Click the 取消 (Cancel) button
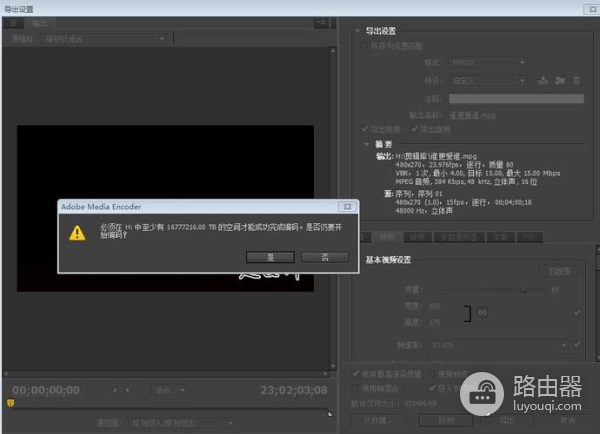Viewport: 600px width, 434px height. [x=568, y=420]
